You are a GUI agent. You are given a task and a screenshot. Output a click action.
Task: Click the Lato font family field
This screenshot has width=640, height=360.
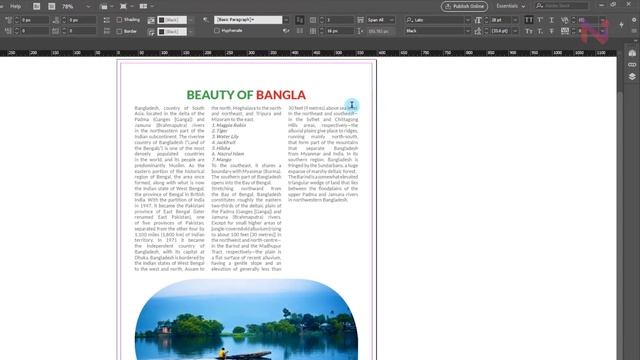(435, 20)
